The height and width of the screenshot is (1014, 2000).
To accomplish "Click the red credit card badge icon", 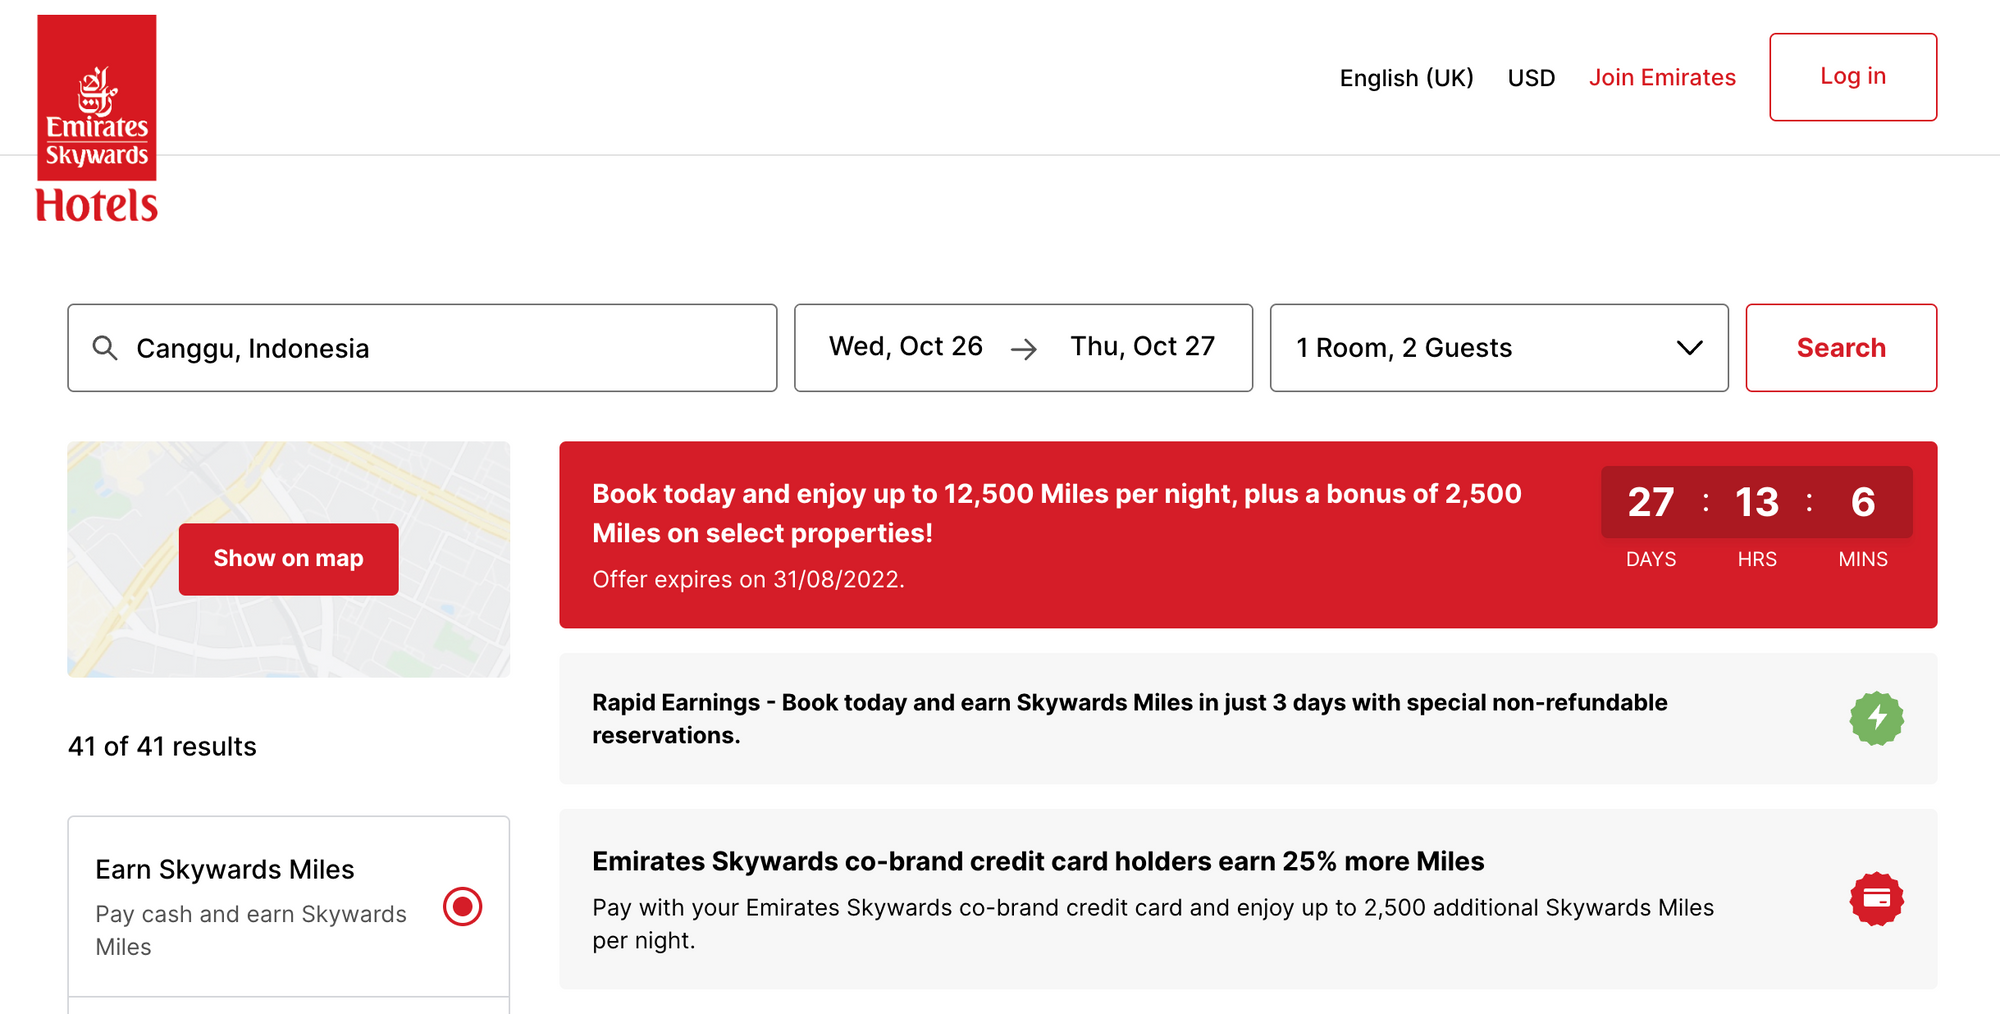I will click(1876, 898).
